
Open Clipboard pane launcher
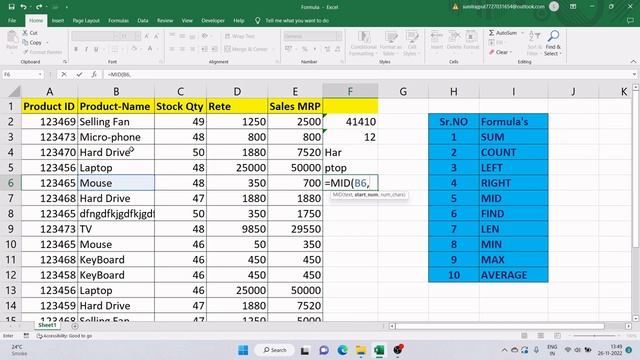[x=64, y=62]
